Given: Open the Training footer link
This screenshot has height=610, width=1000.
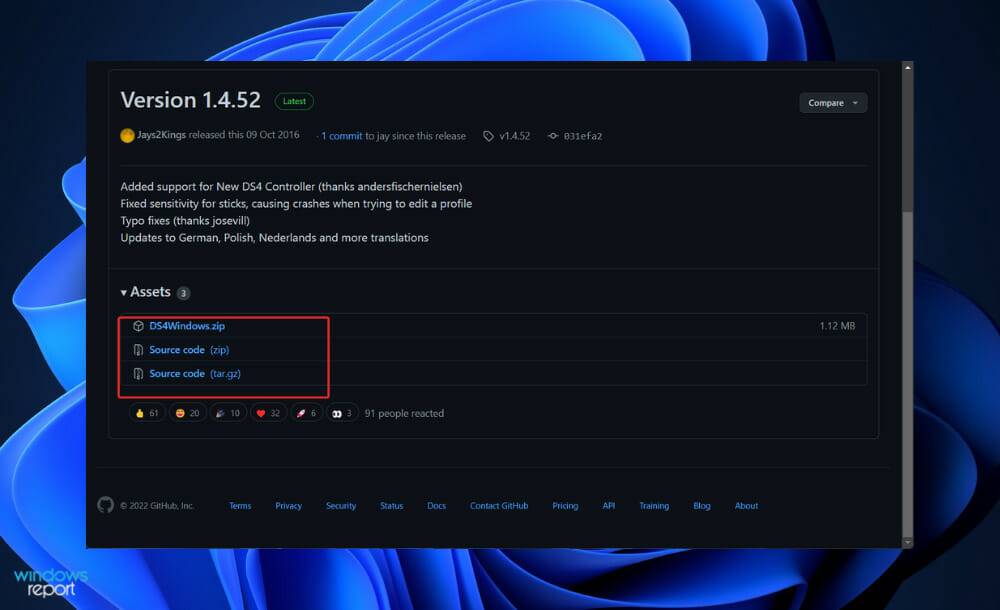Looking at the screenshot, I should pyautogui.click(x=654, y=506).
